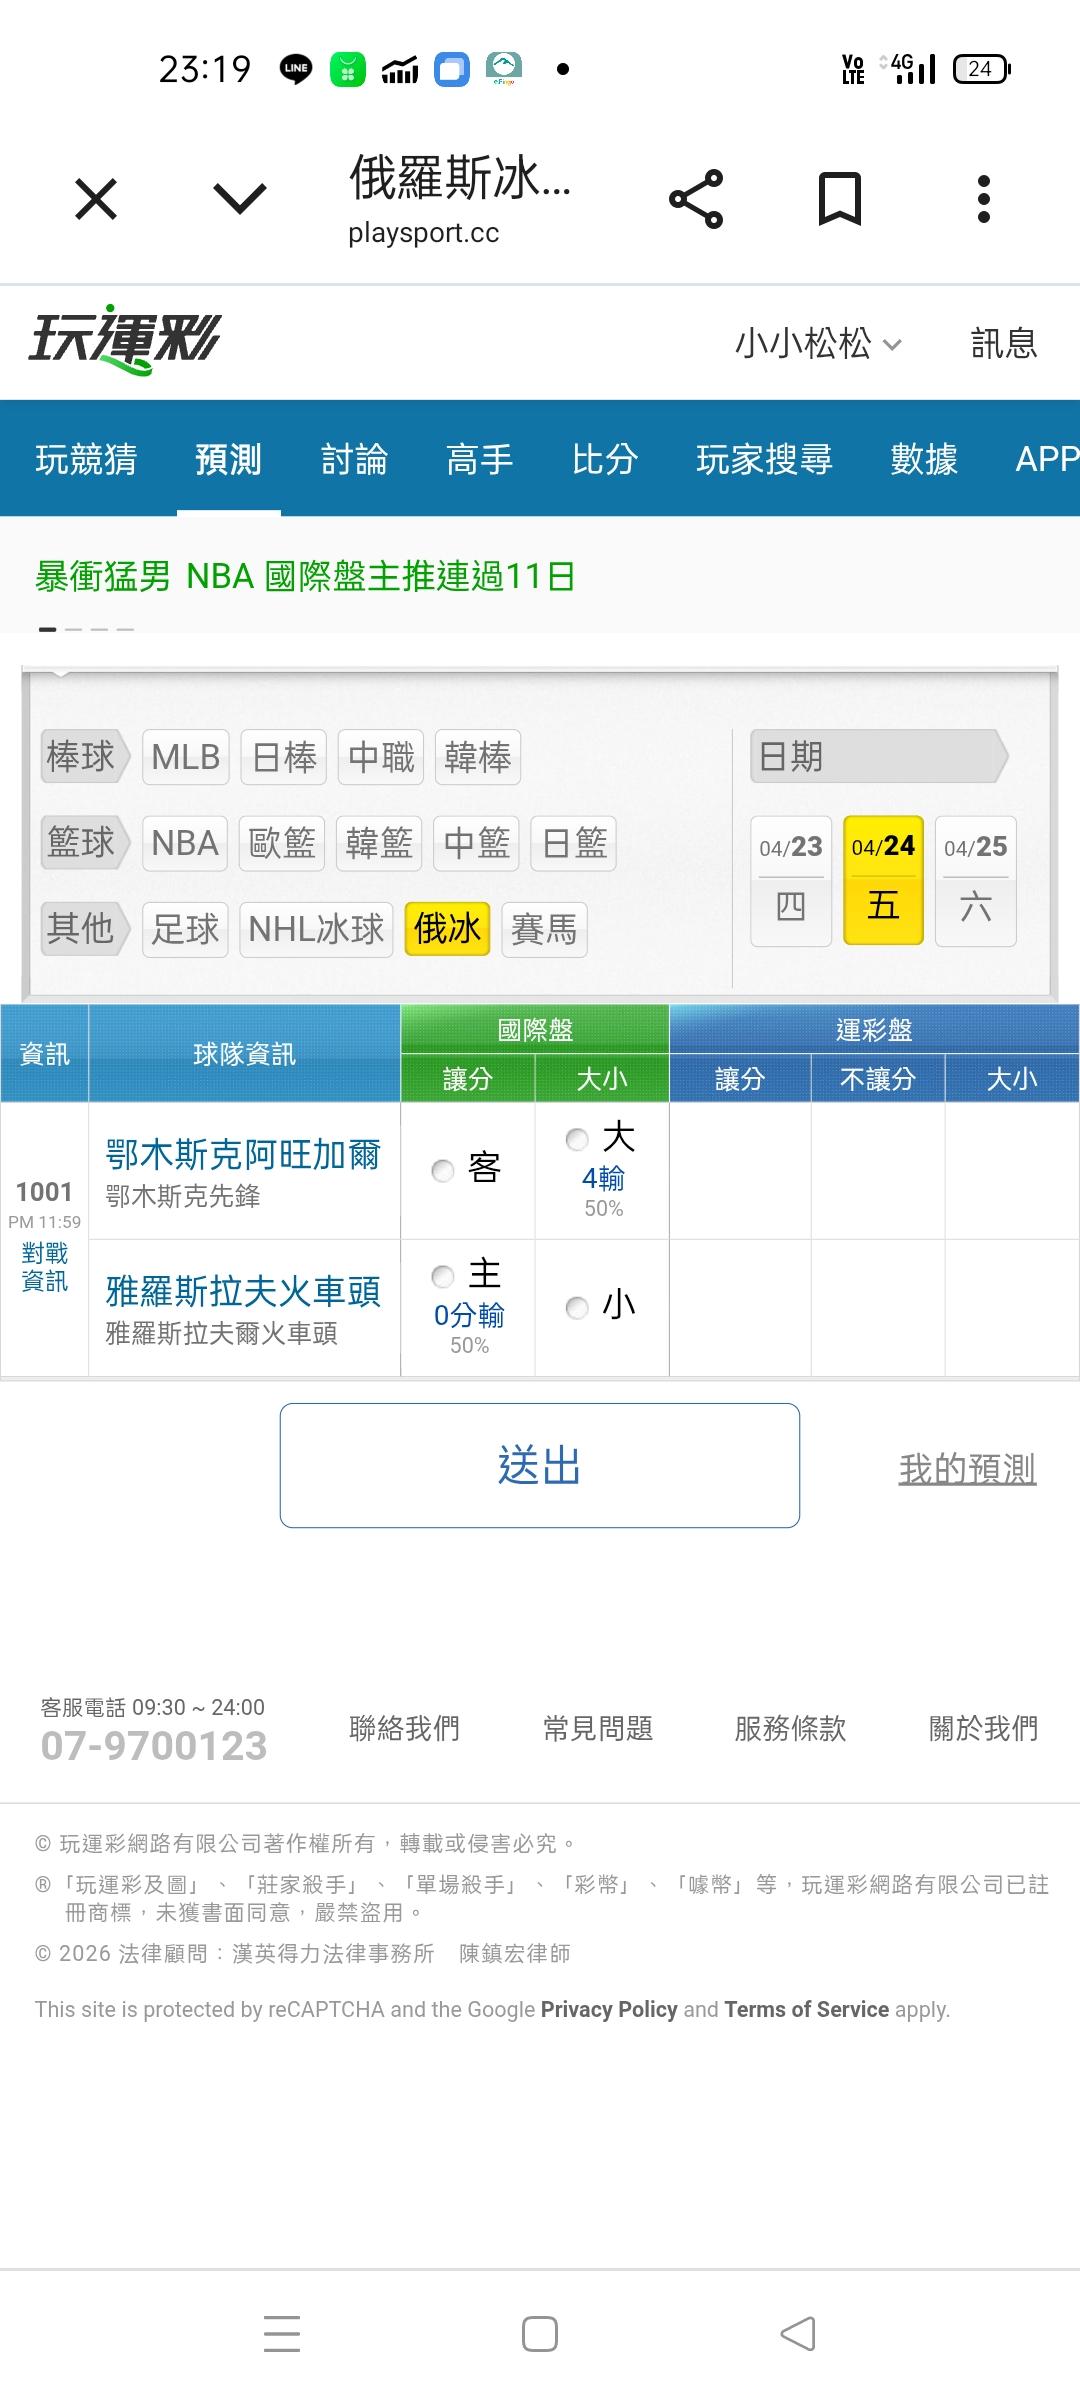Viewport: 1080px width, 2400px height.
Task: Open the 暴衝猛男 NBA banner headline
Action: 305,577
